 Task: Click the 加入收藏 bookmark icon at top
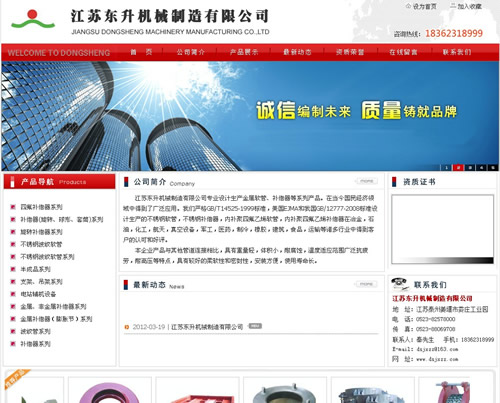[x=453, y=6]
